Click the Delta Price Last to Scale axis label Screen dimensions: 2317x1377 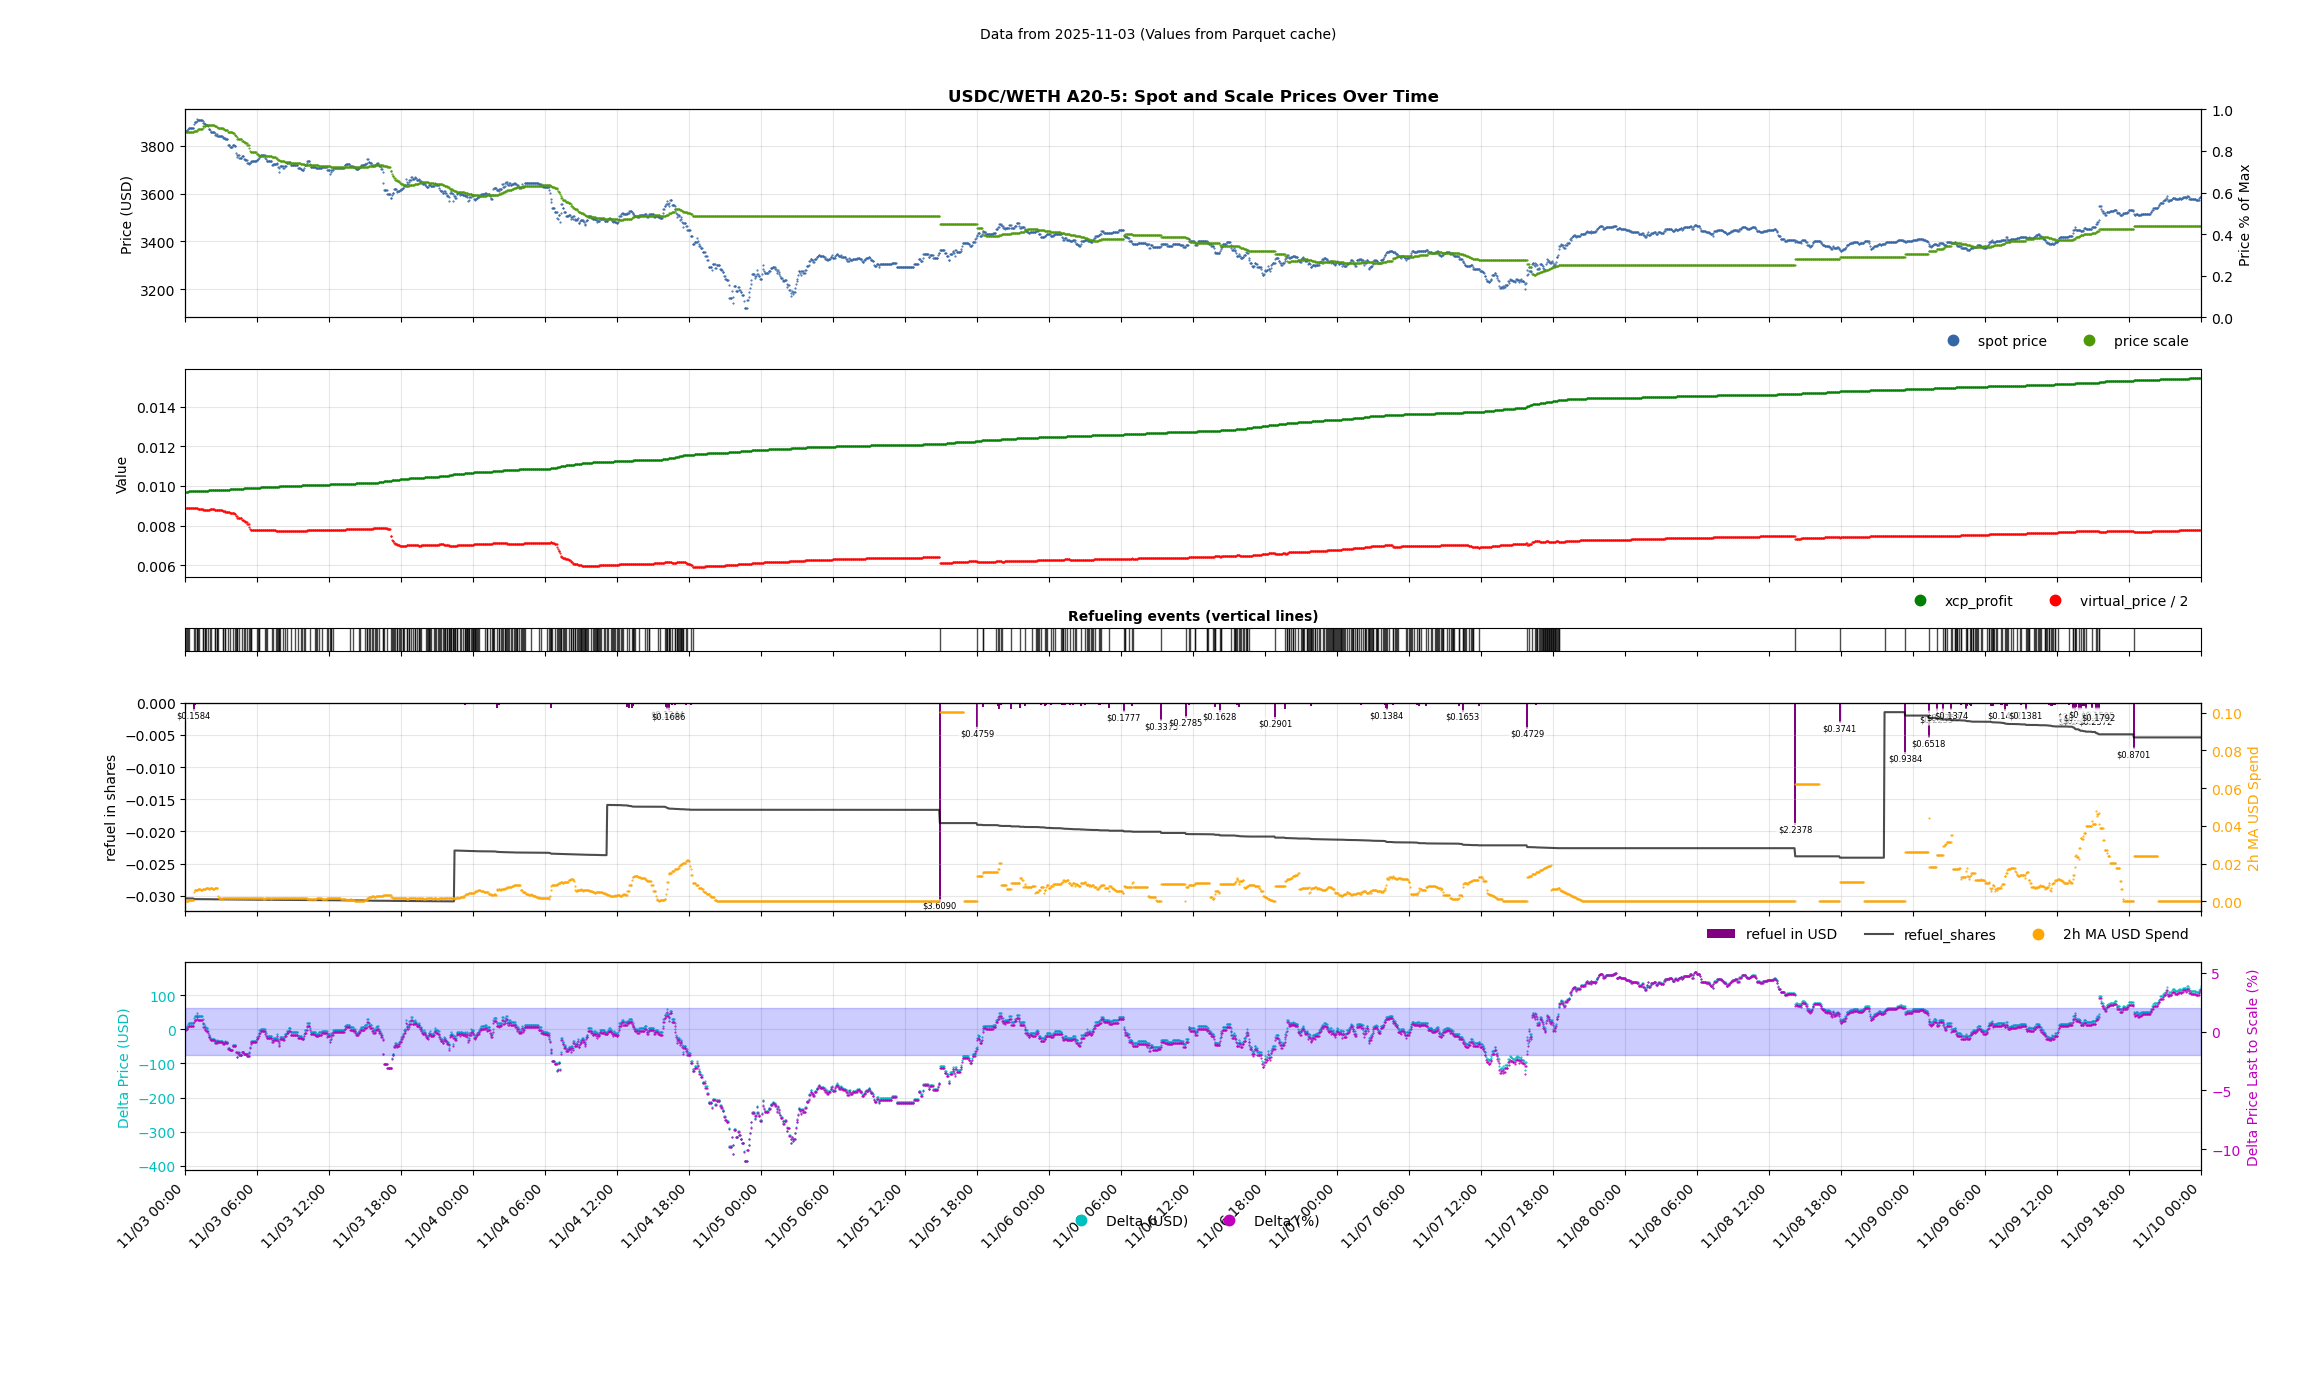(x=2253, y=1067)
